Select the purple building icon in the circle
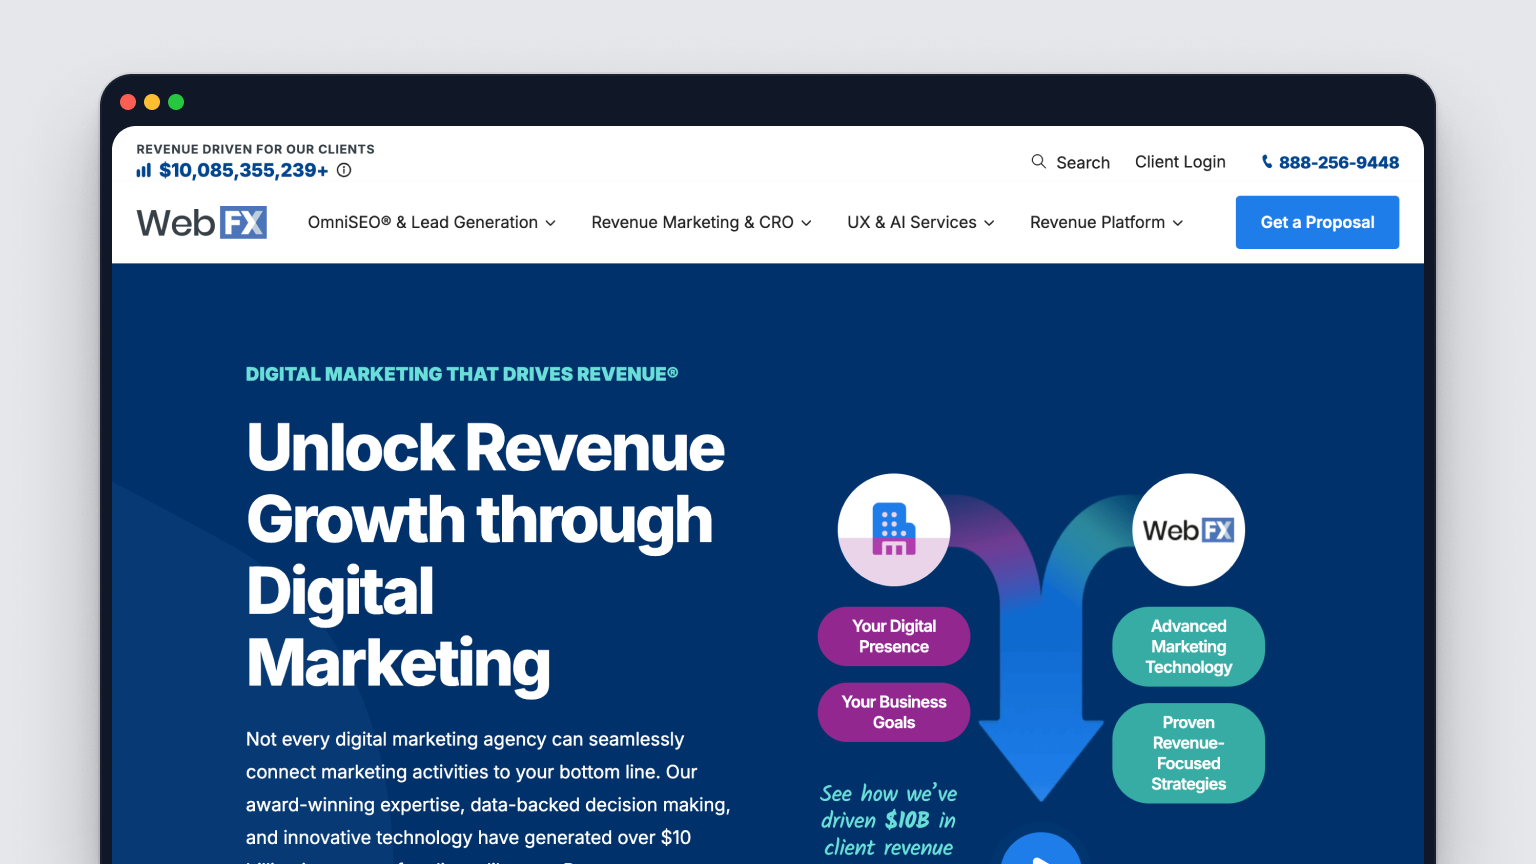Screen dimensions: 1536x864 pyautogui.click(x=893, y=529)
